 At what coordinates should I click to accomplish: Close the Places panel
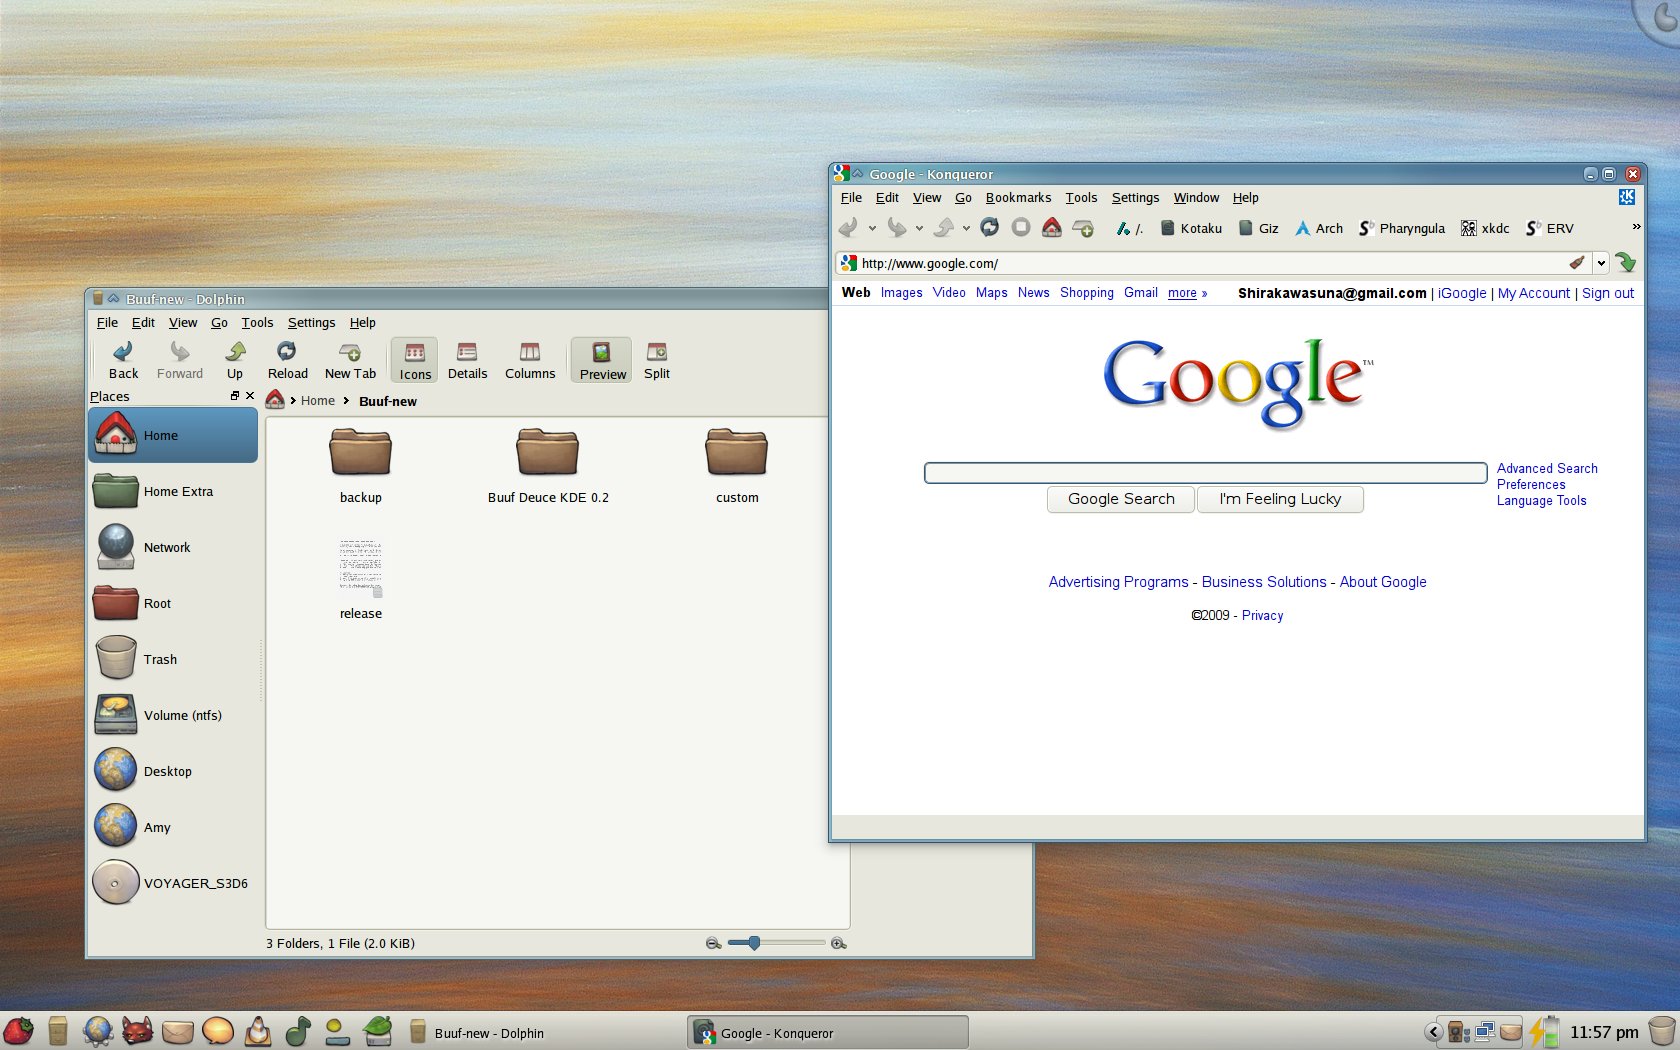coord(250,396)
